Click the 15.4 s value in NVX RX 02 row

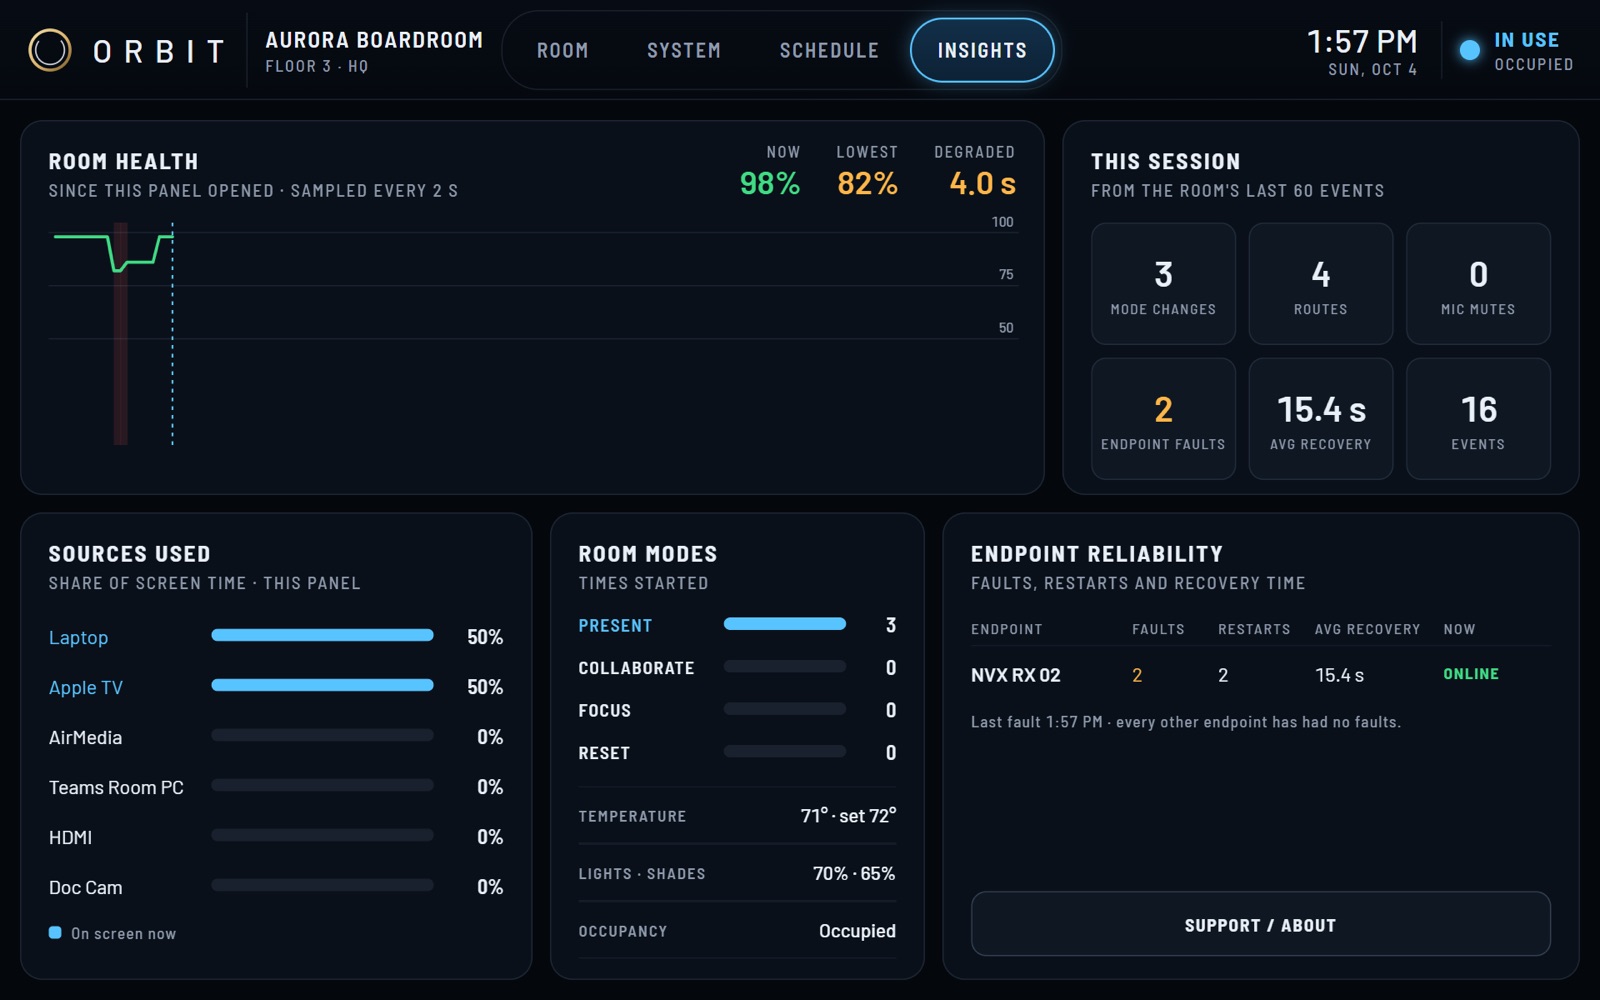pos(1339,675)
